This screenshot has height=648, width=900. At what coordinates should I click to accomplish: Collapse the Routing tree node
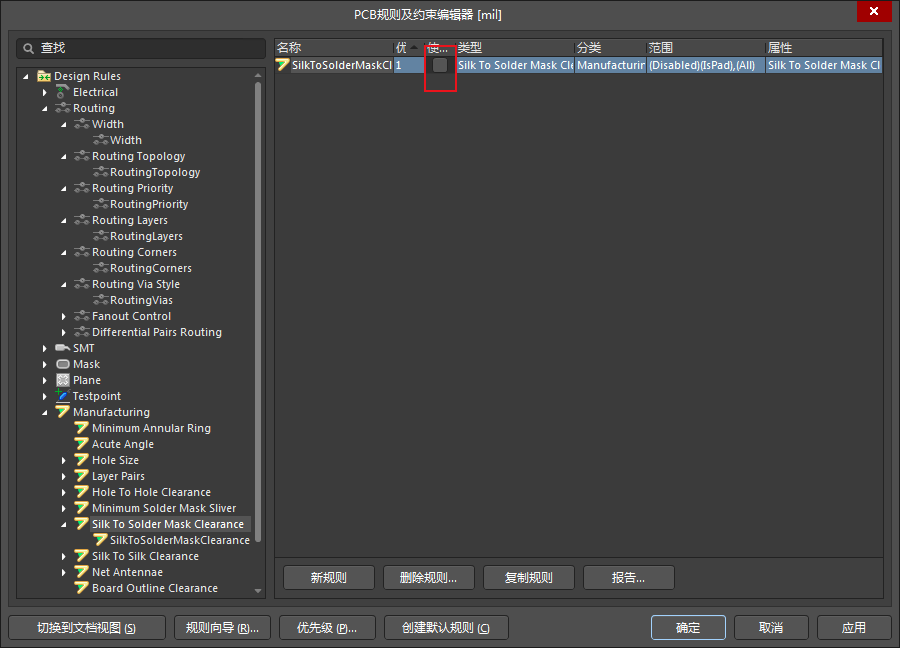[45, 108]
